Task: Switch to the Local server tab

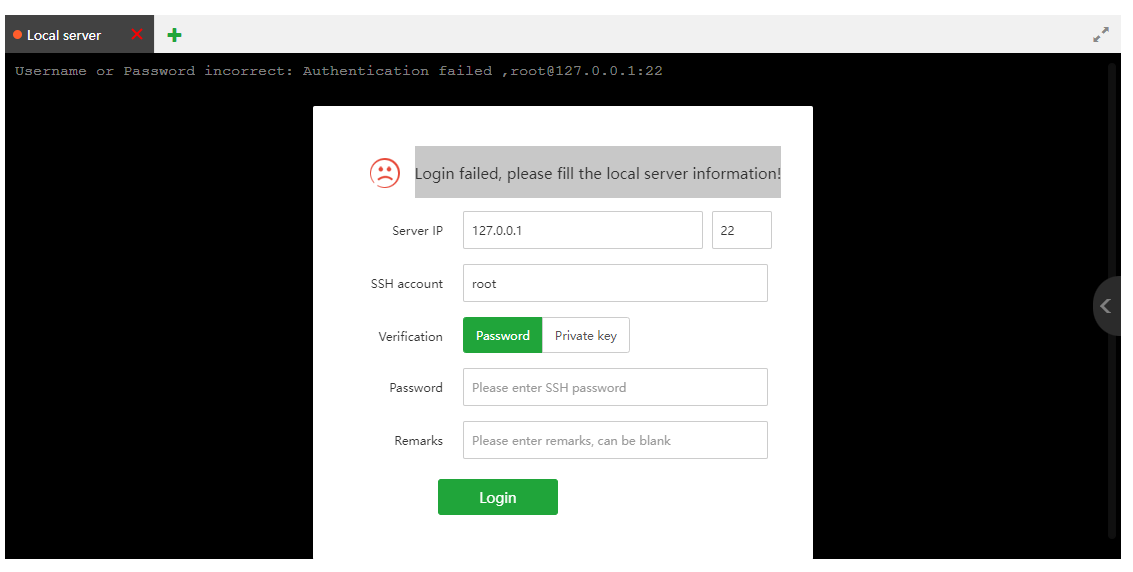Action: coord(64,35)
